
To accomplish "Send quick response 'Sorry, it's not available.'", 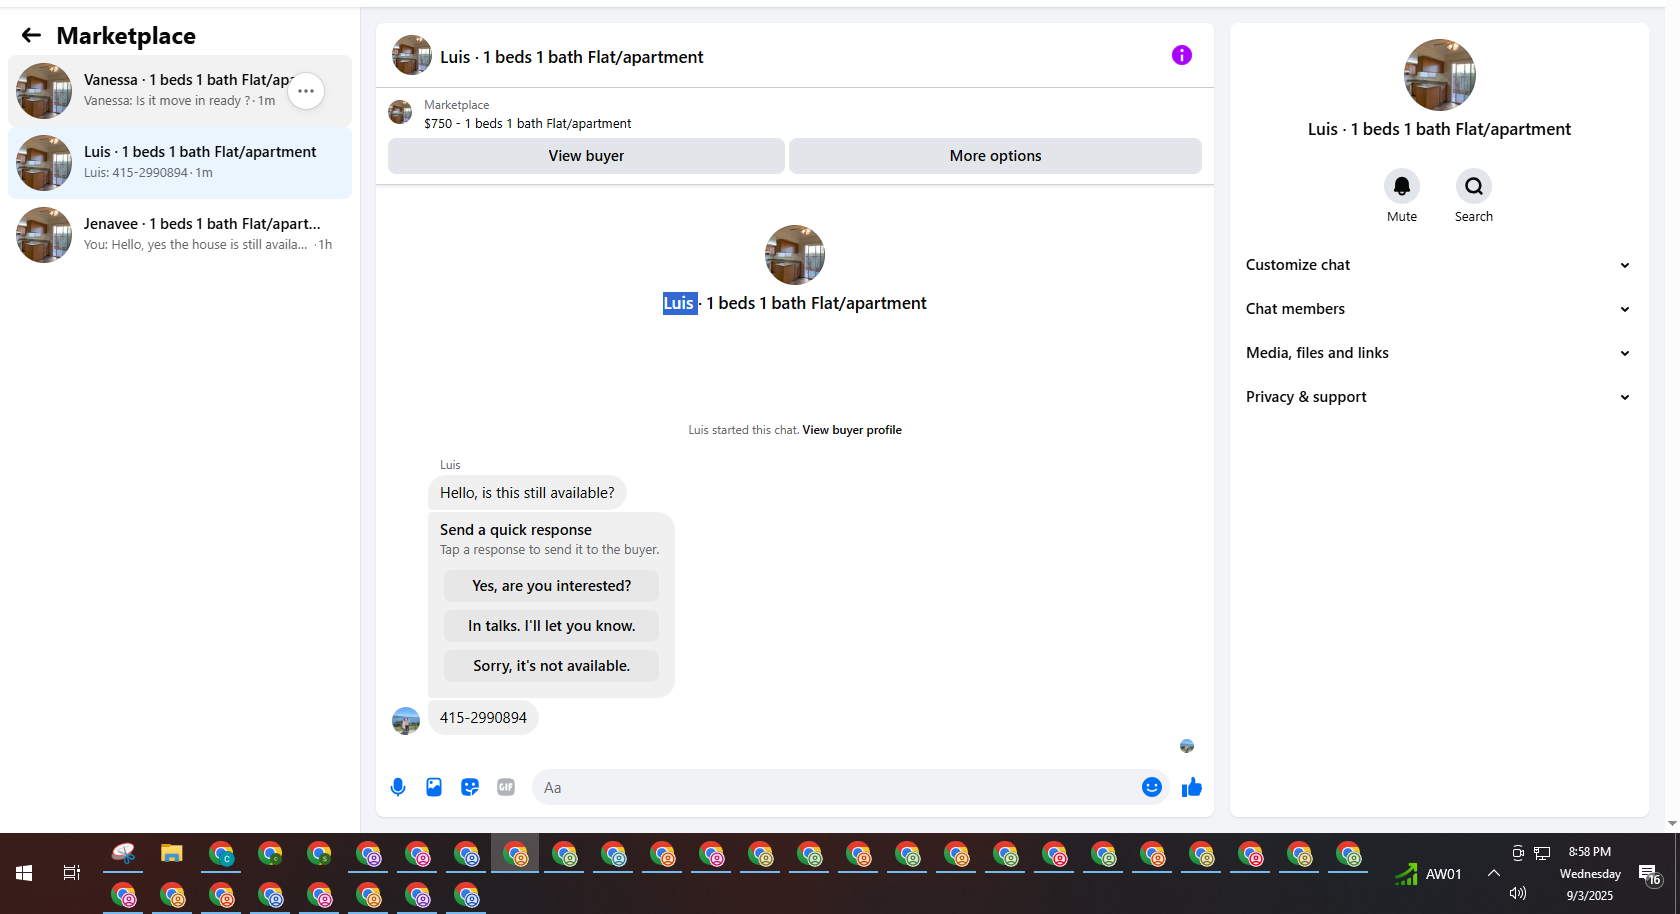I will coord(551,666).
